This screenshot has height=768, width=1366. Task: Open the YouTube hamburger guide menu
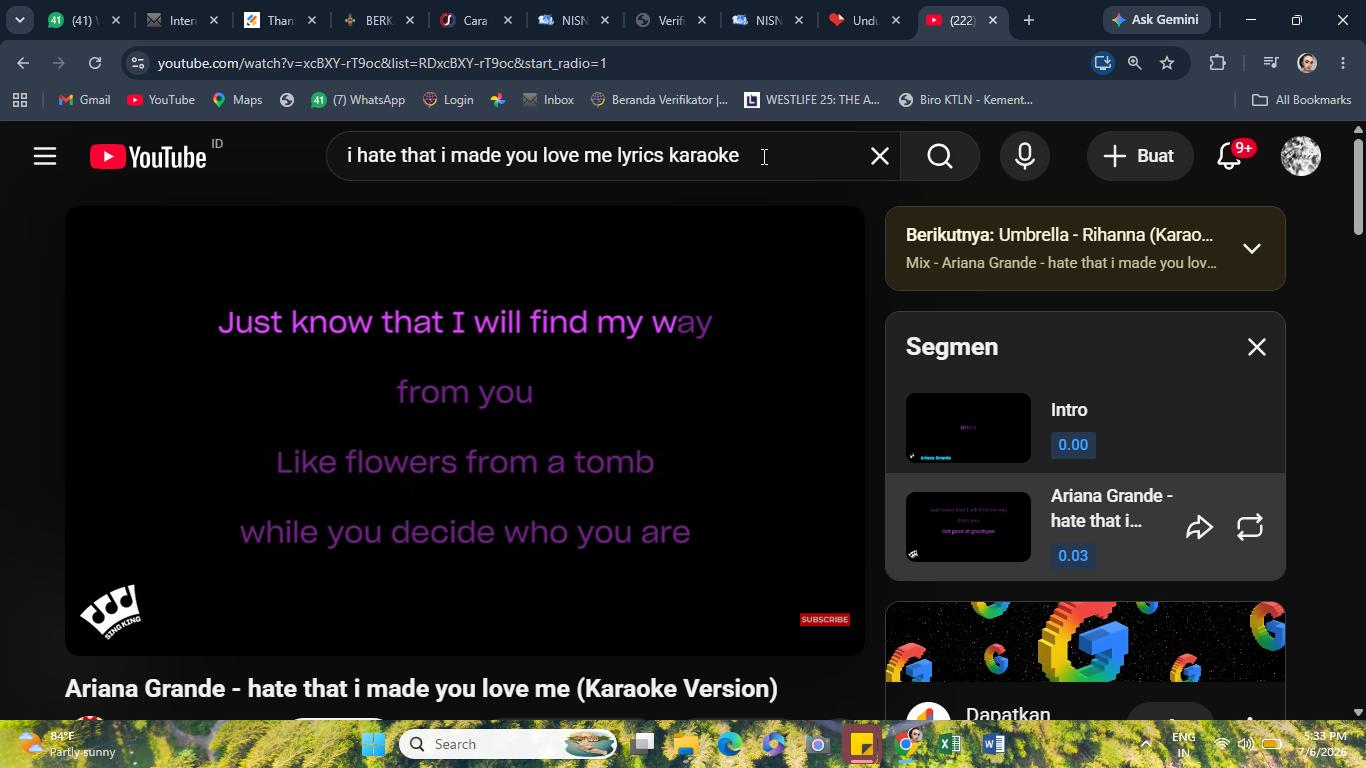pos(44,156)
